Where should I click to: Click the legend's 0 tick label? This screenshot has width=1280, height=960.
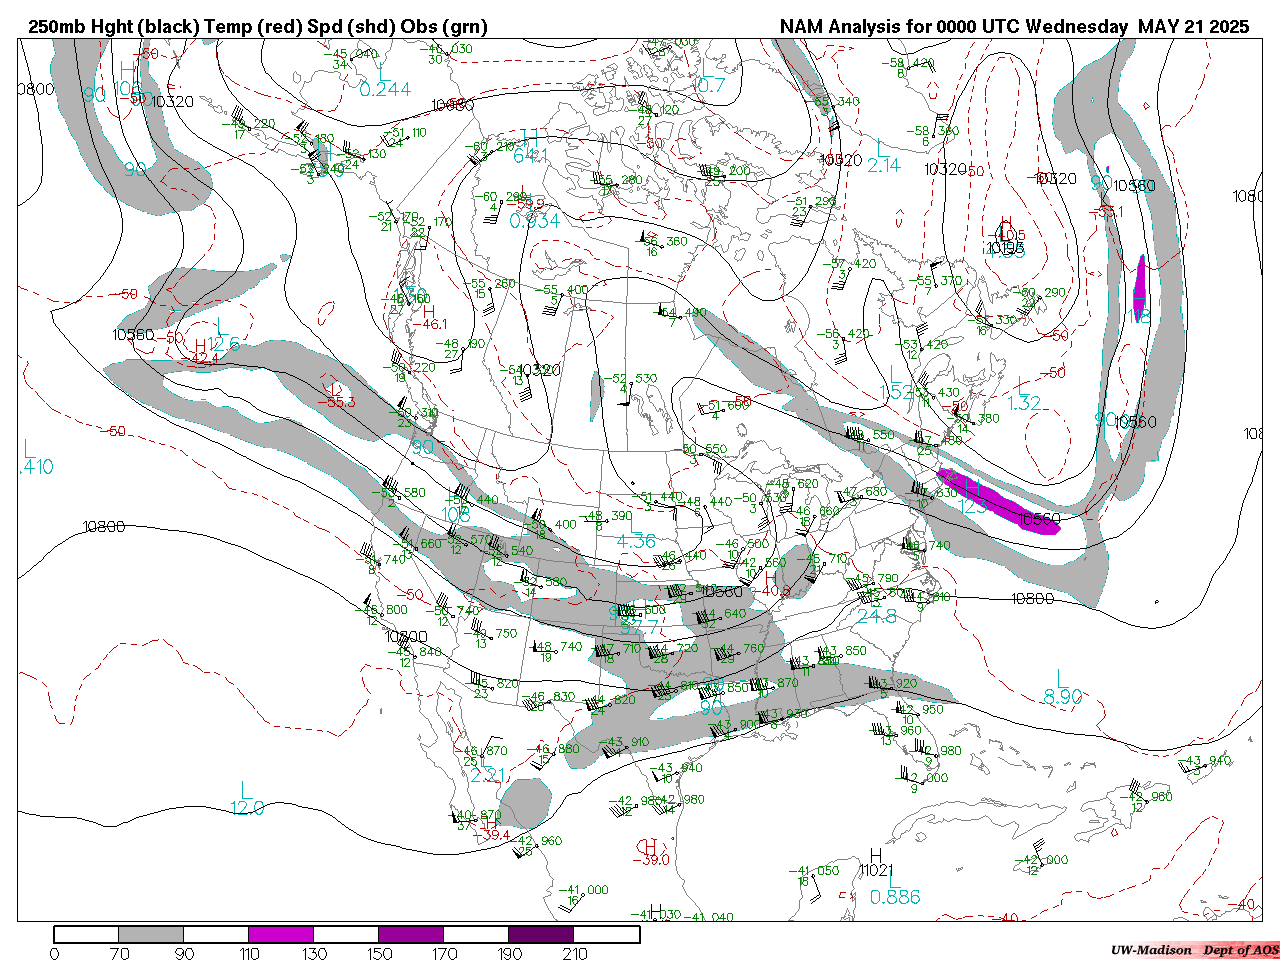tap(54, 954)
